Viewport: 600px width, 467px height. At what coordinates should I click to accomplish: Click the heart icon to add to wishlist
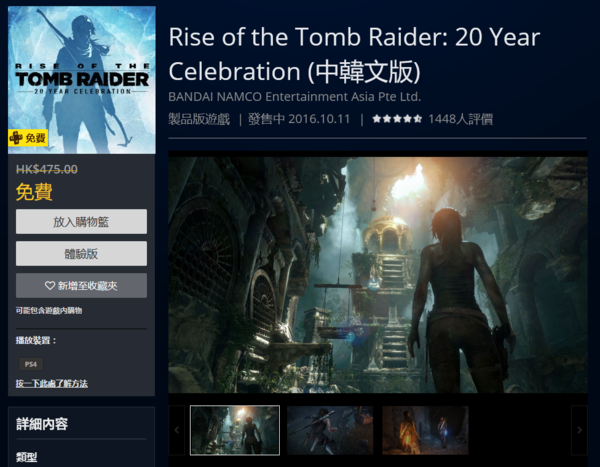(51, 286)
